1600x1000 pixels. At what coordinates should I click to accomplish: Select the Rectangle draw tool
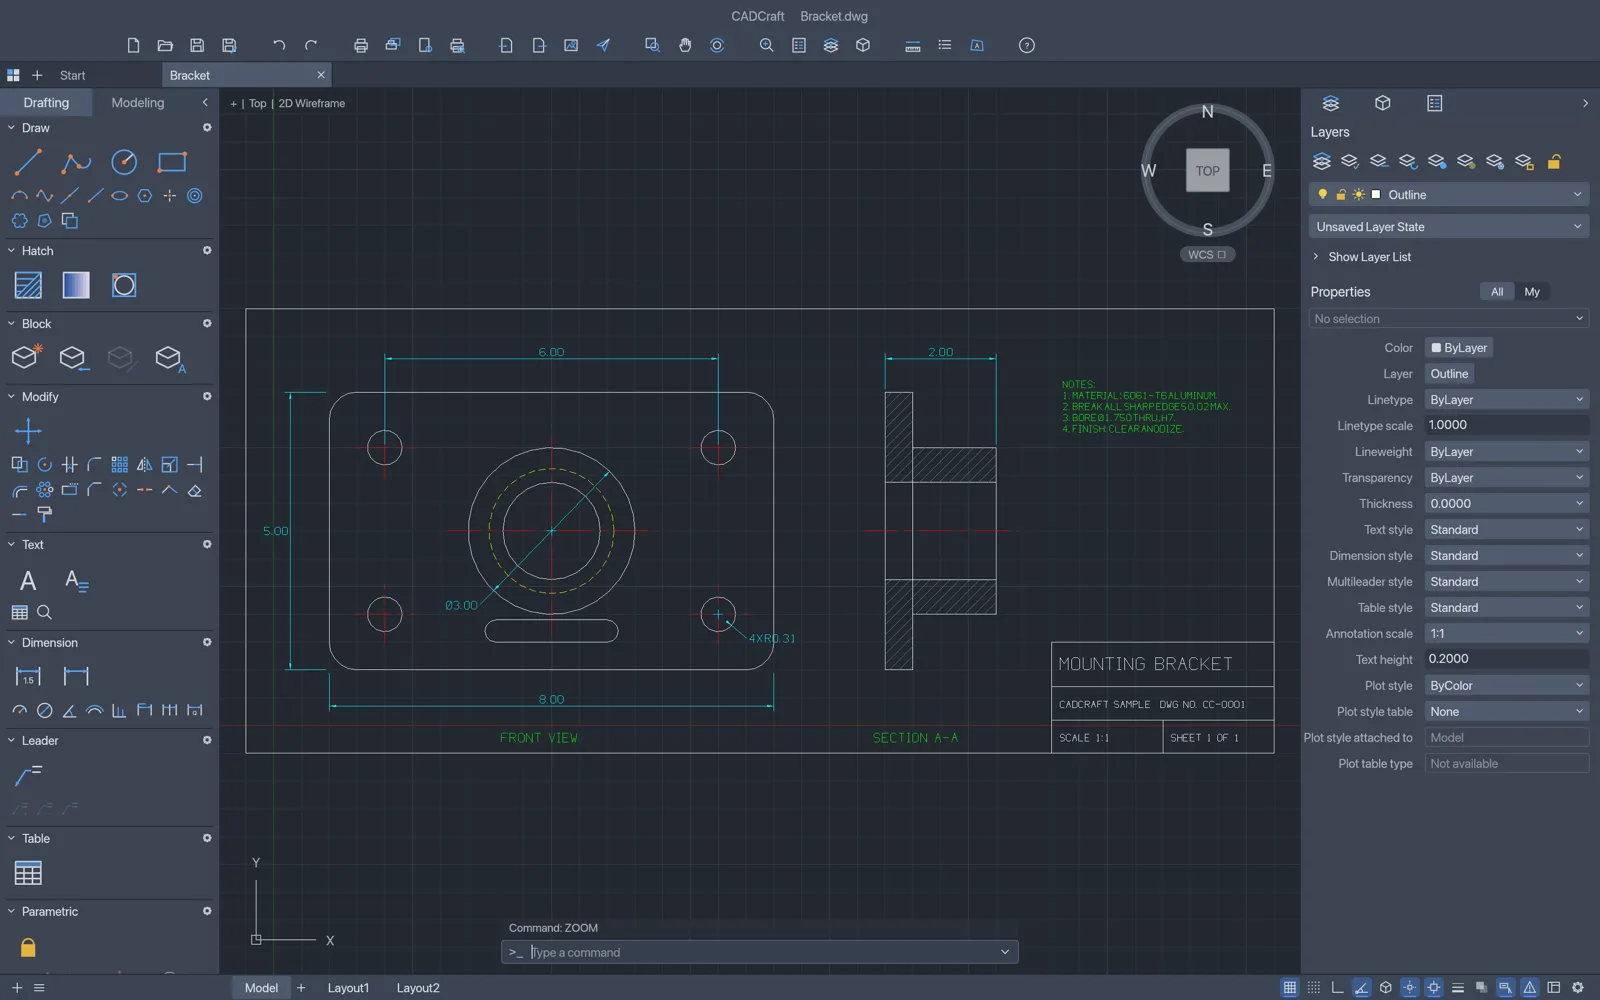coord(172,162)
